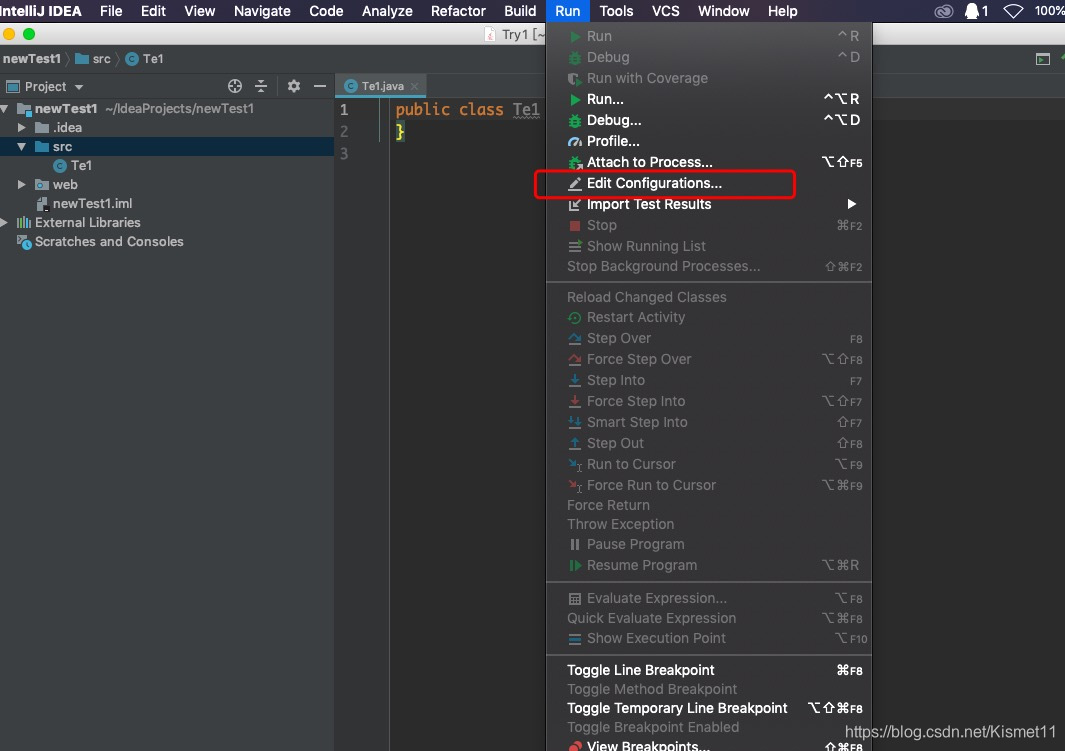Click the Project tool window icon
The width and height of the screenshot is (1065, 751).
(13, 87)
